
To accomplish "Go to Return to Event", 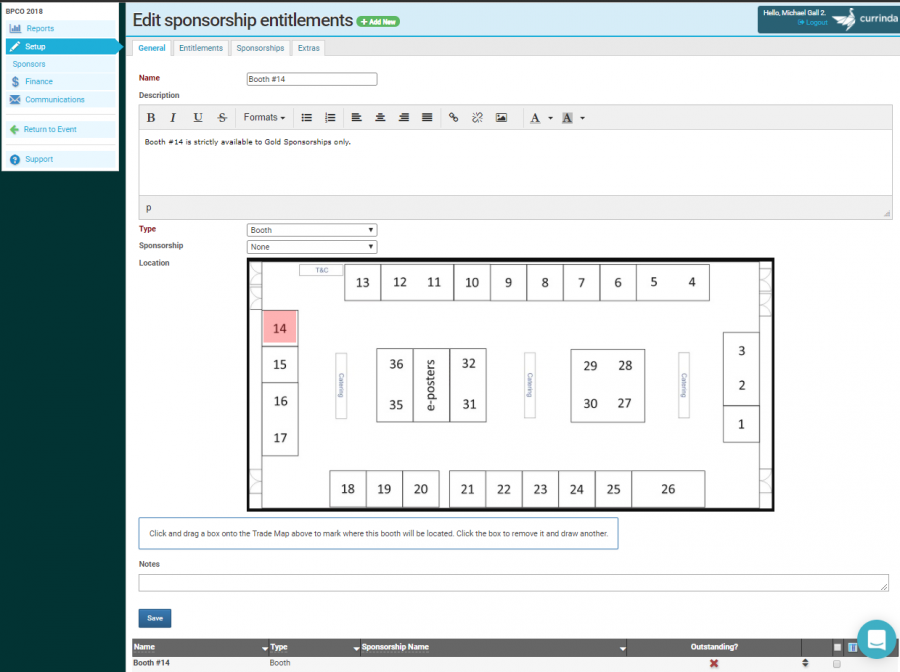I will [x=50, y=130].
